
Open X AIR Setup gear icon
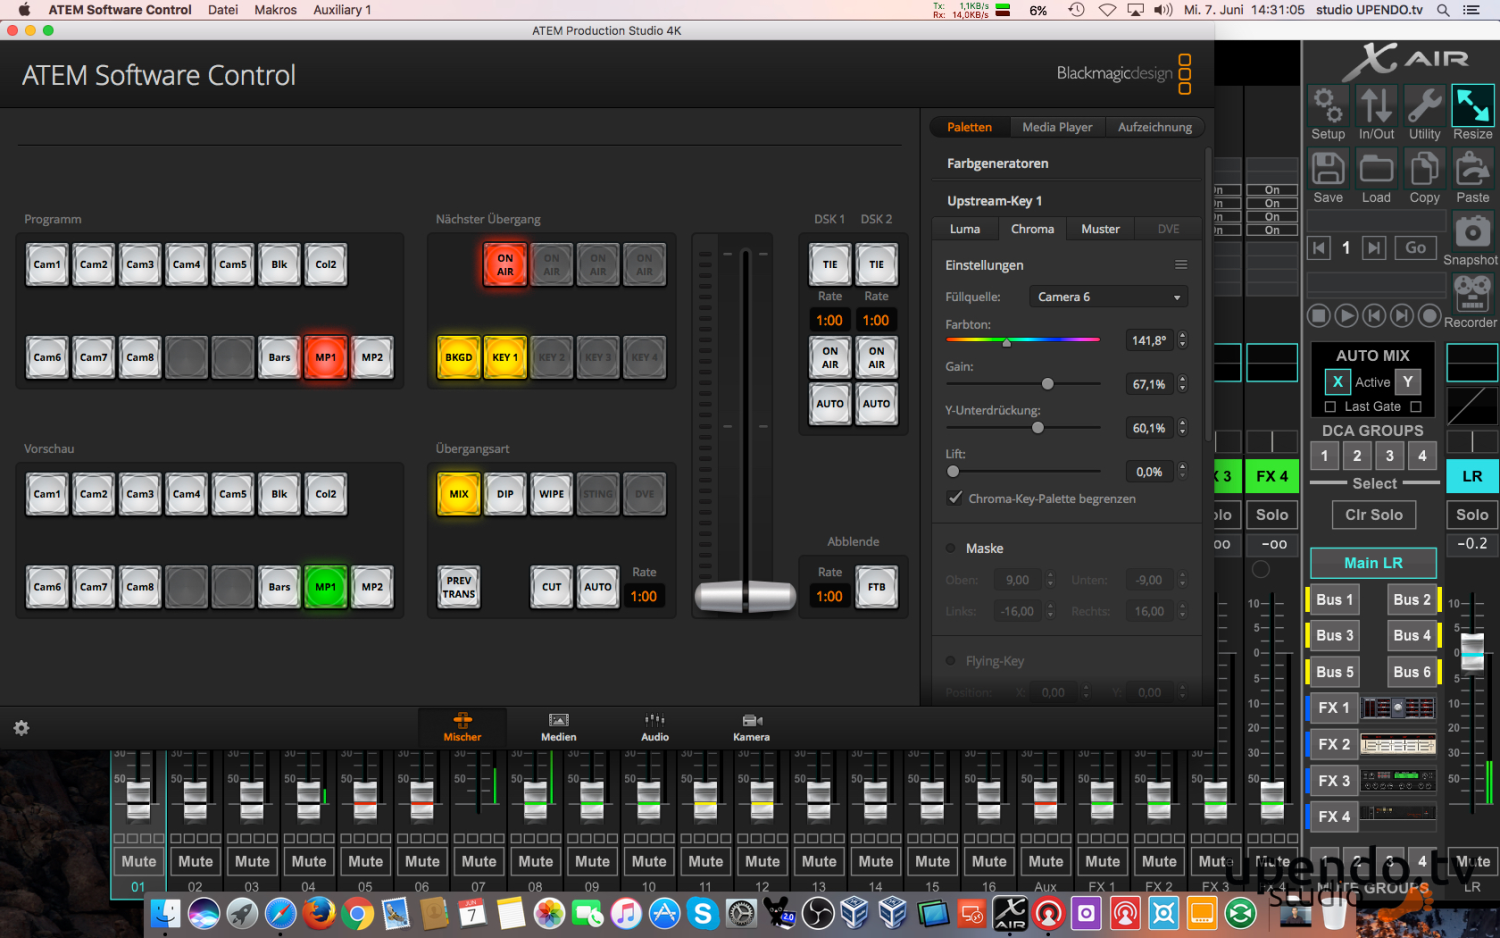click(1327, 106)
